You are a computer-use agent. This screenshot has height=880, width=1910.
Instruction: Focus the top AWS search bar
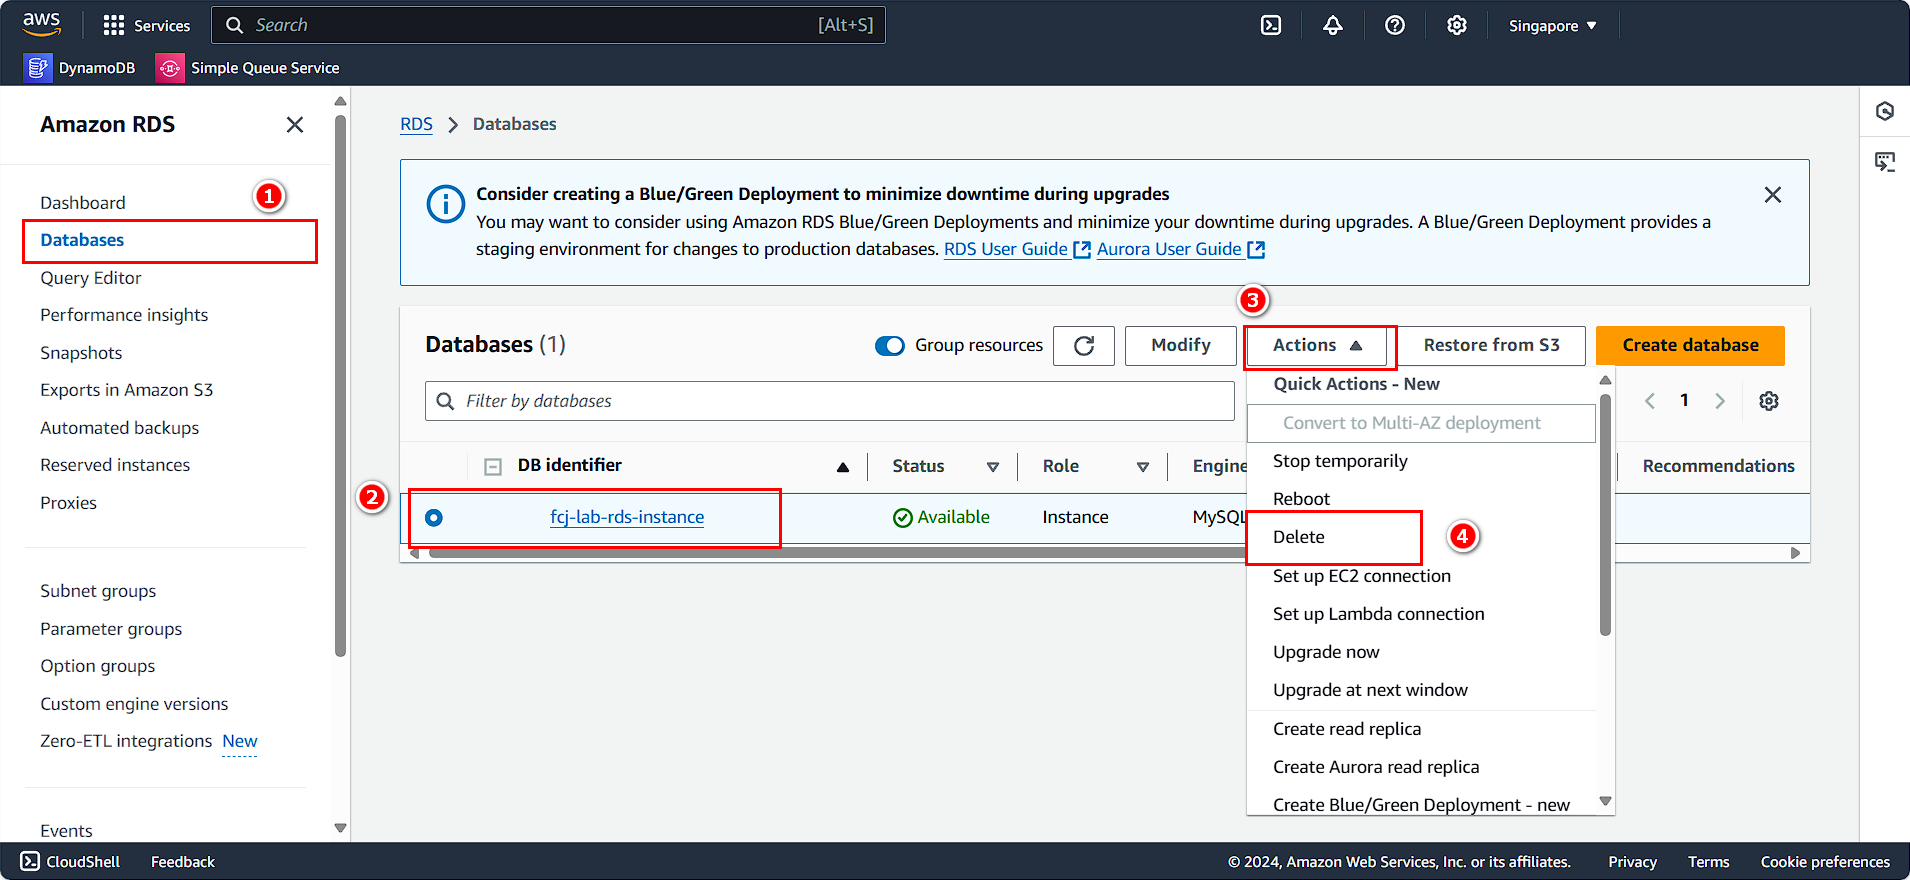point(548,25)
